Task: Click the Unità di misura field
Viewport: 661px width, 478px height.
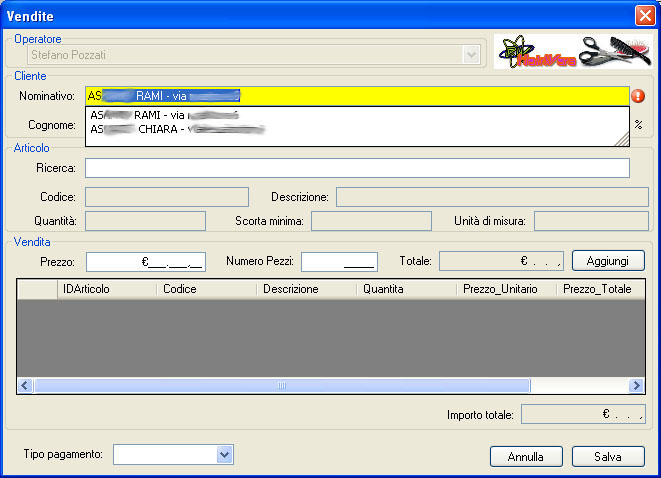Action: [x=591, y=221]
